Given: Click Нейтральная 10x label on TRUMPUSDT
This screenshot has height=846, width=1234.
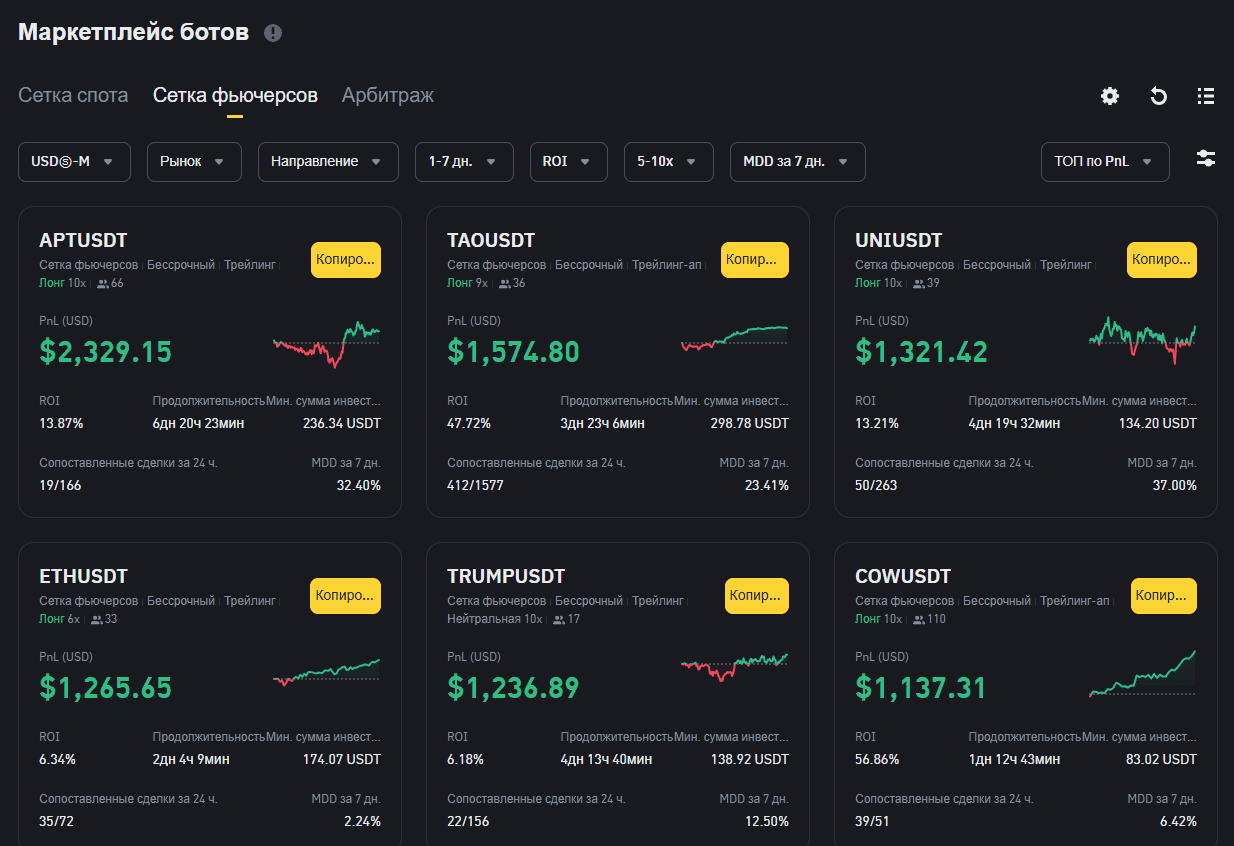Looking at the screenshot, I should (495, 619).
